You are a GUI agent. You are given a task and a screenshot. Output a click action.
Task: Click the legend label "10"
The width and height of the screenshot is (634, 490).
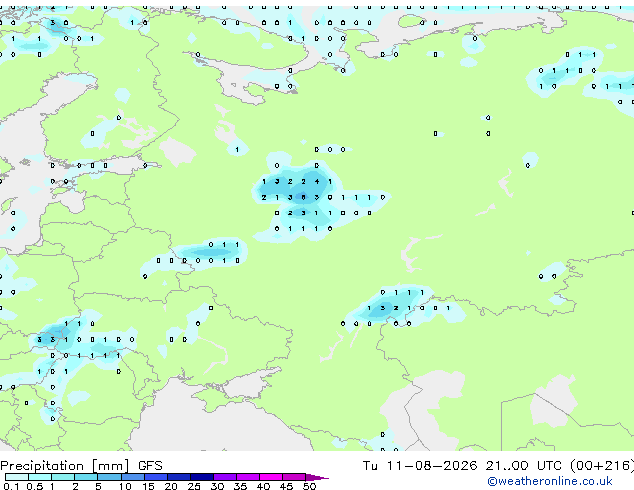pyautogui.click(x=125, y=486)
